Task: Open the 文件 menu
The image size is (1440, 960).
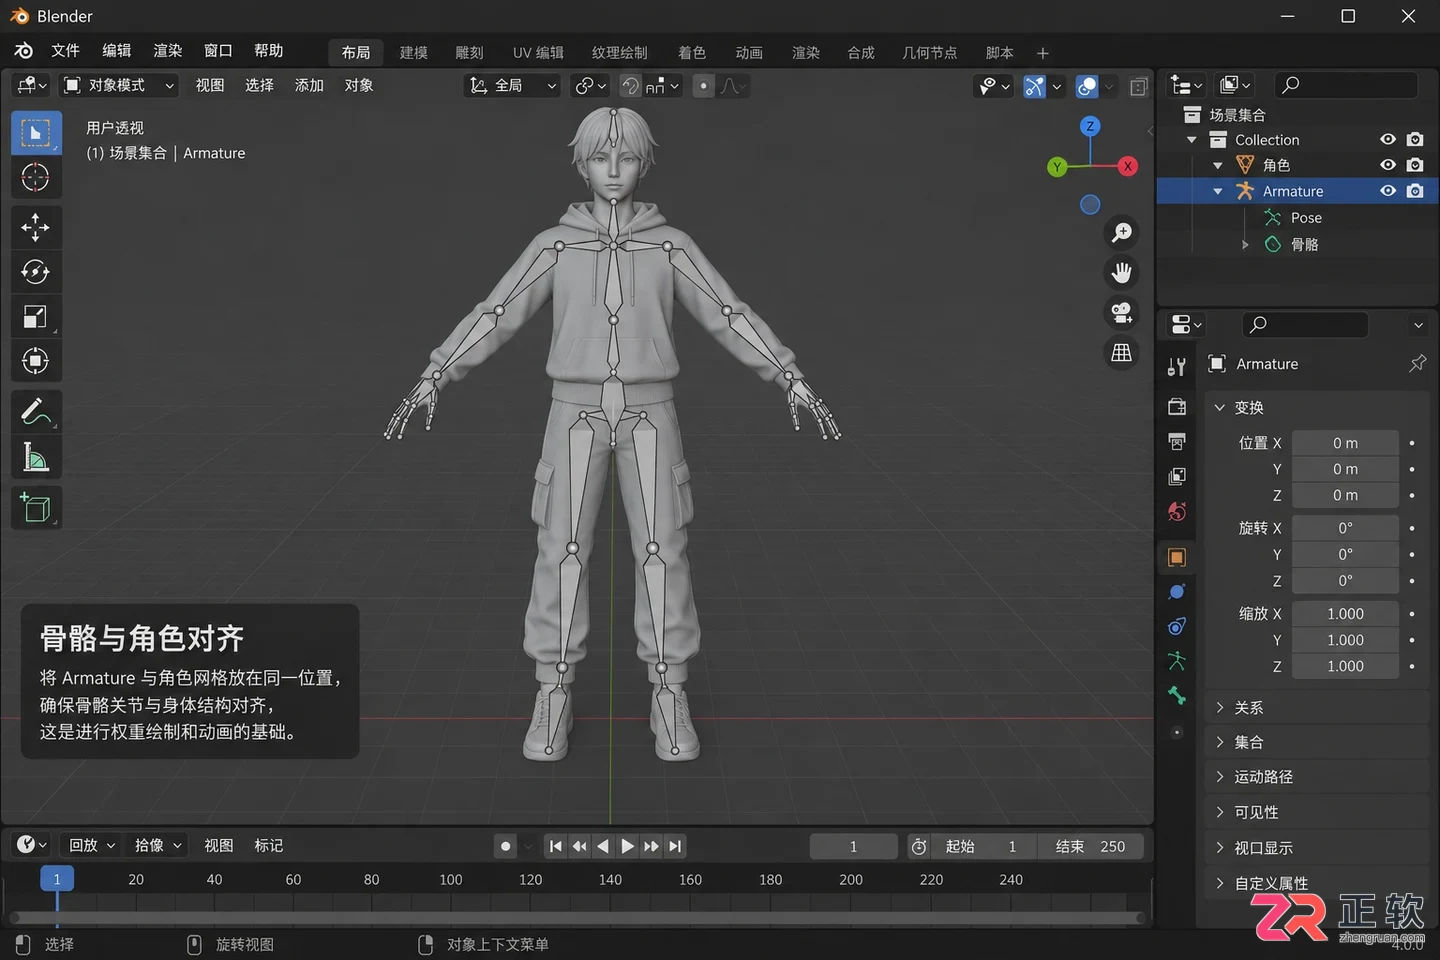Action: pos(66,51)
